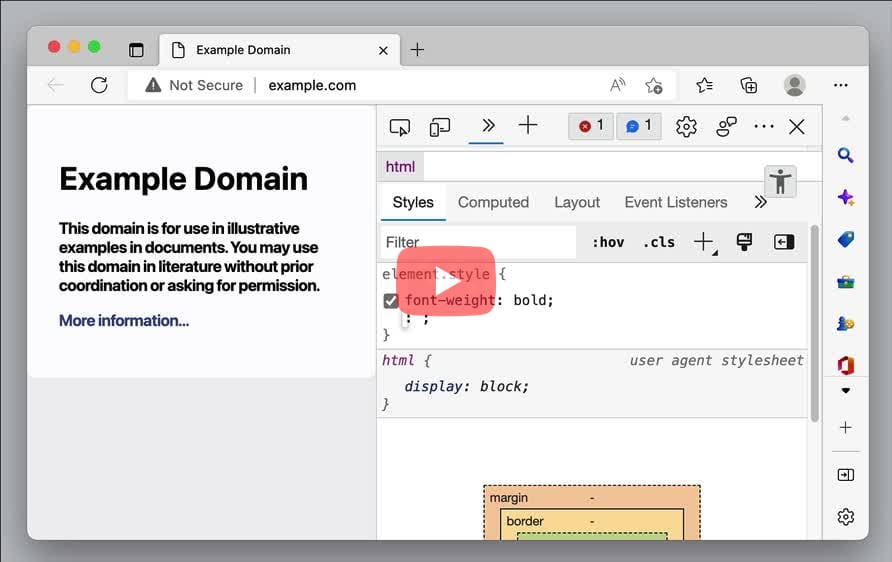Open DevTools settings gear
Viewport: 892px width, 562px height.
[x=686, y=126]
